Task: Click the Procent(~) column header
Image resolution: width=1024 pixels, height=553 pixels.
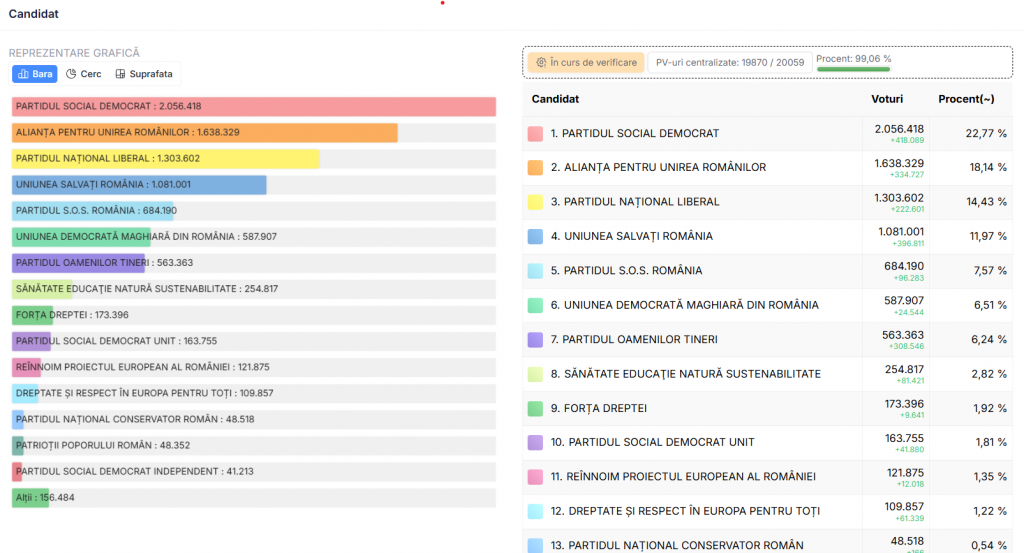Action: [966, 99]
